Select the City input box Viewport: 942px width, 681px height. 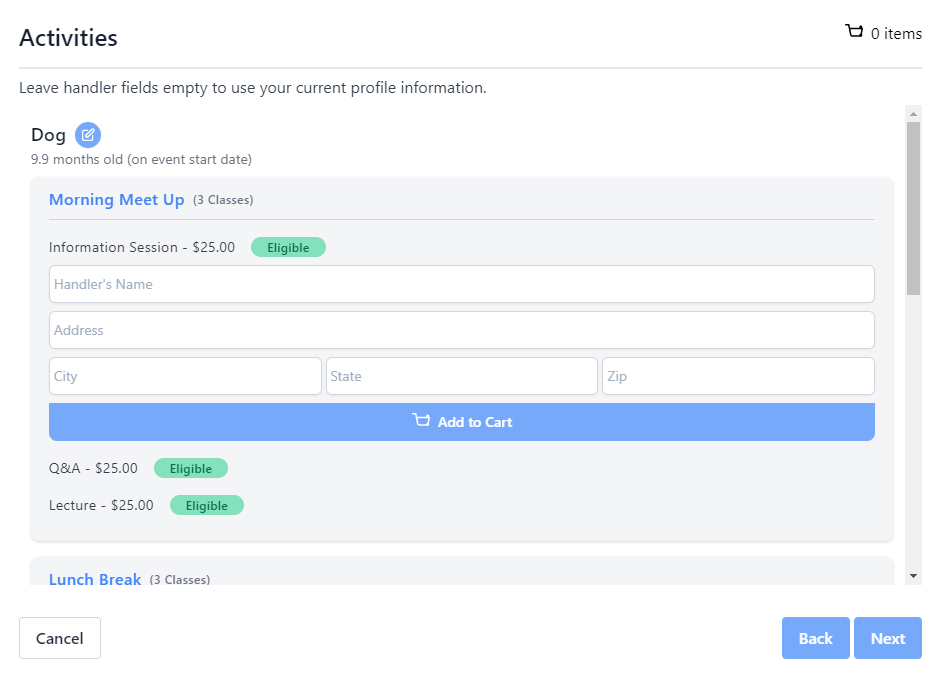tap(185, 376)
